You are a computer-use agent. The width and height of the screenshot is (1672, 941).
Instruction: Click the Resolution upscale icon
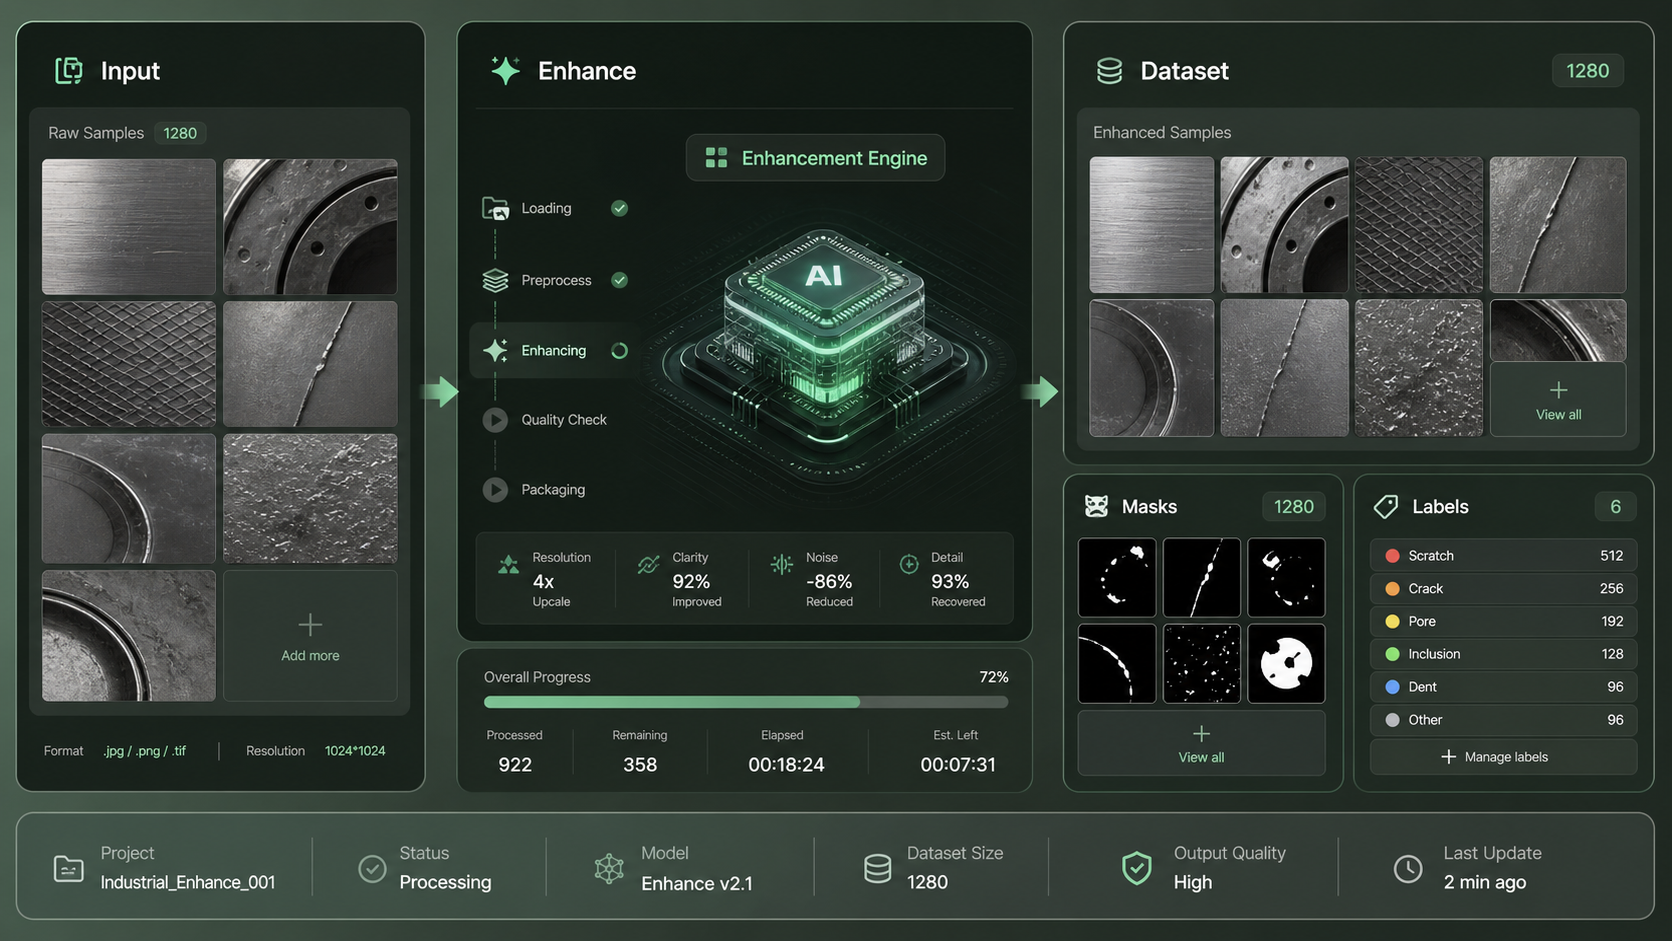click(508, 565)
